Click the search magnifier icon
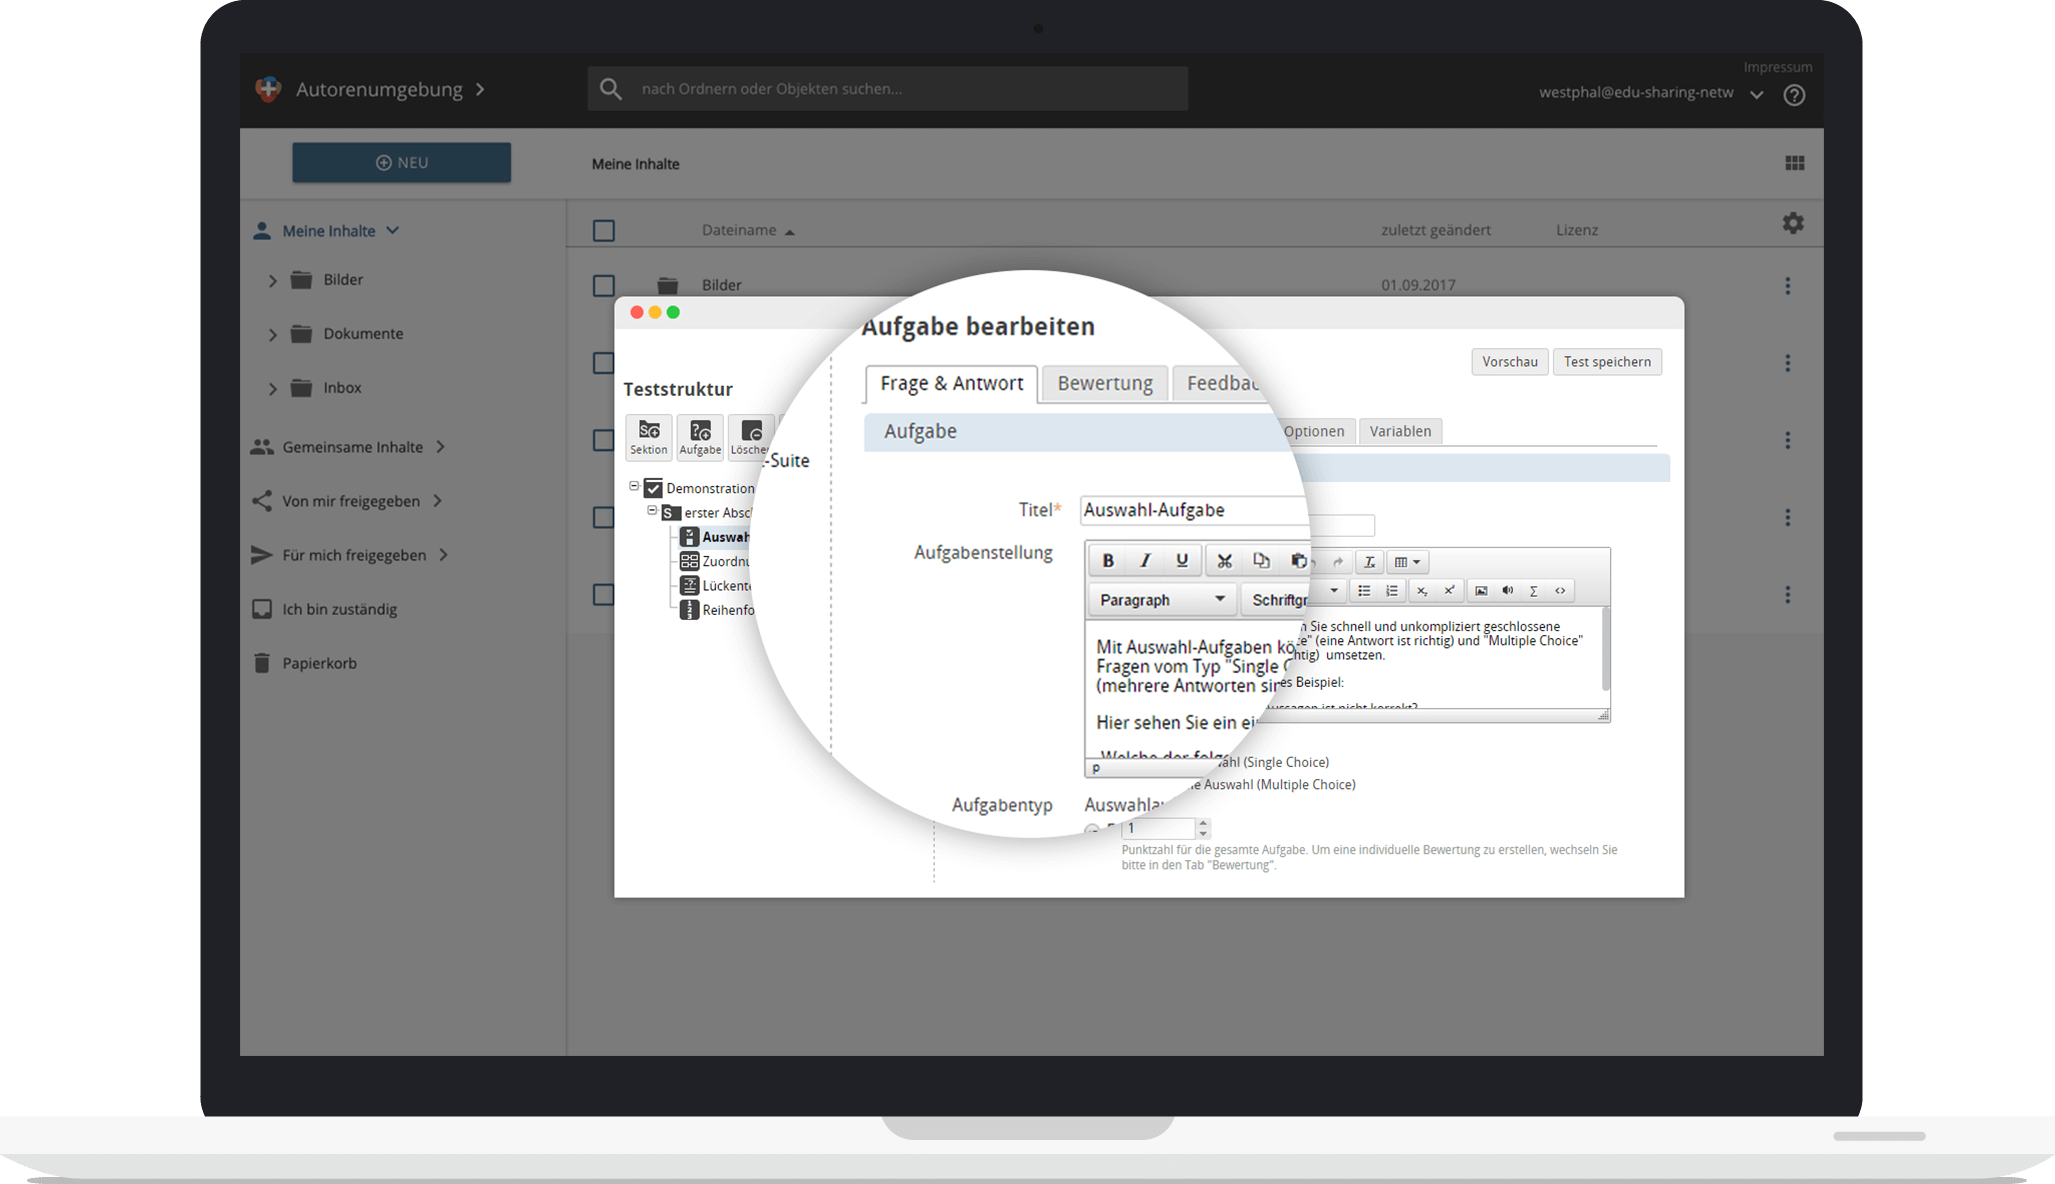Image resolution: width=2055 pixels, height=1184 pixels. (611, 89)
